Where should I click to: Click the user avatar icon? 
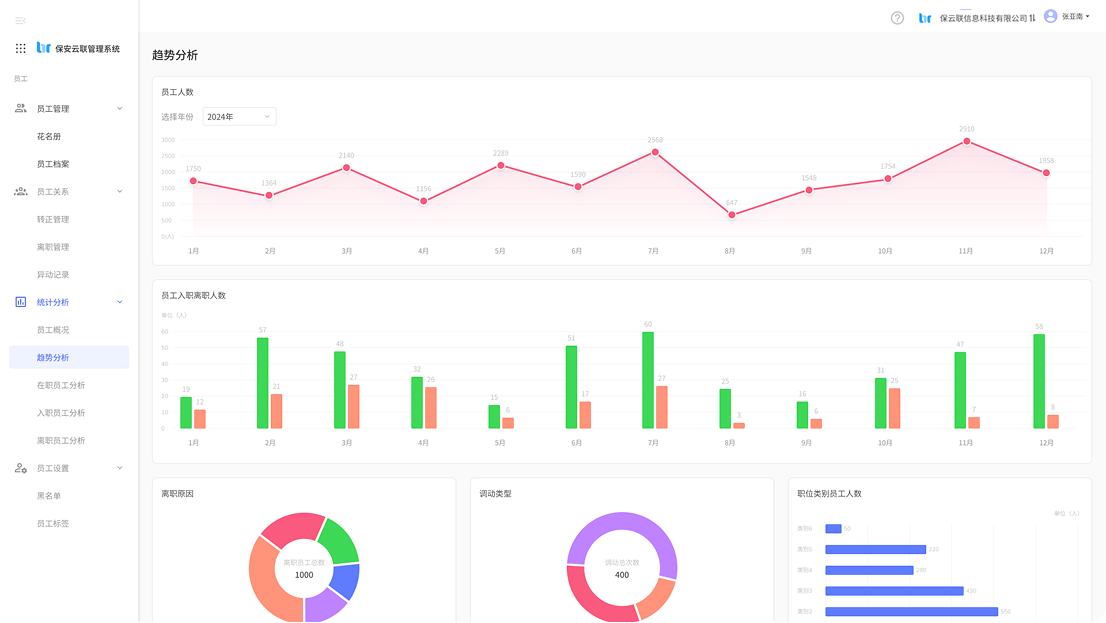point(1050,16)
